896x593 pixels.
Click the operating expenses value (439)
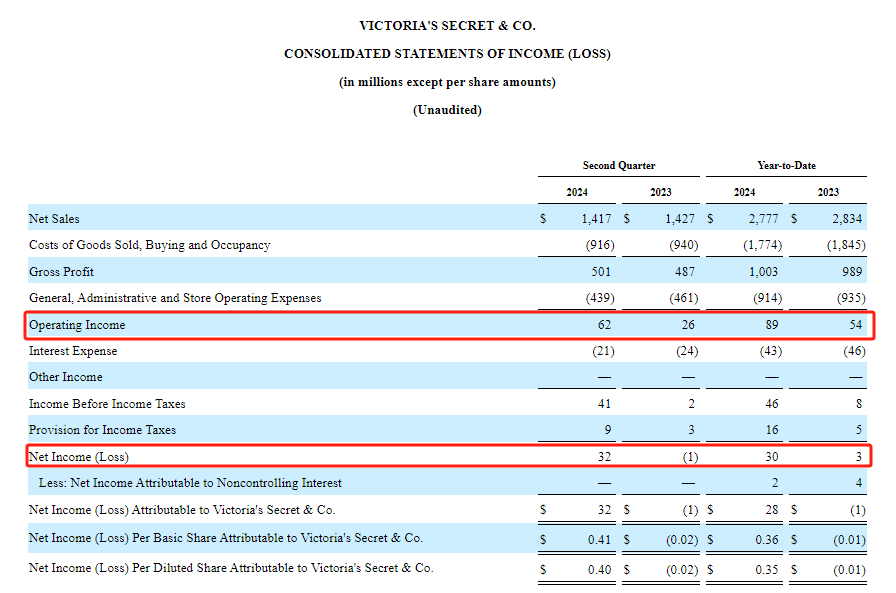click(x=600, y=298)
